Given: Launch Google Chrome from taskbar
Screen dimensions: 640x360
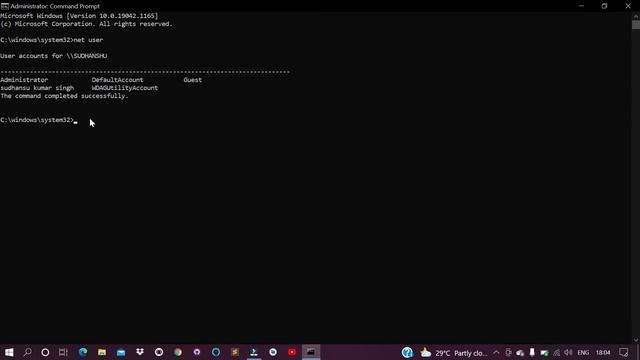Looking at the screenshot, I should [x=178, y=352].
